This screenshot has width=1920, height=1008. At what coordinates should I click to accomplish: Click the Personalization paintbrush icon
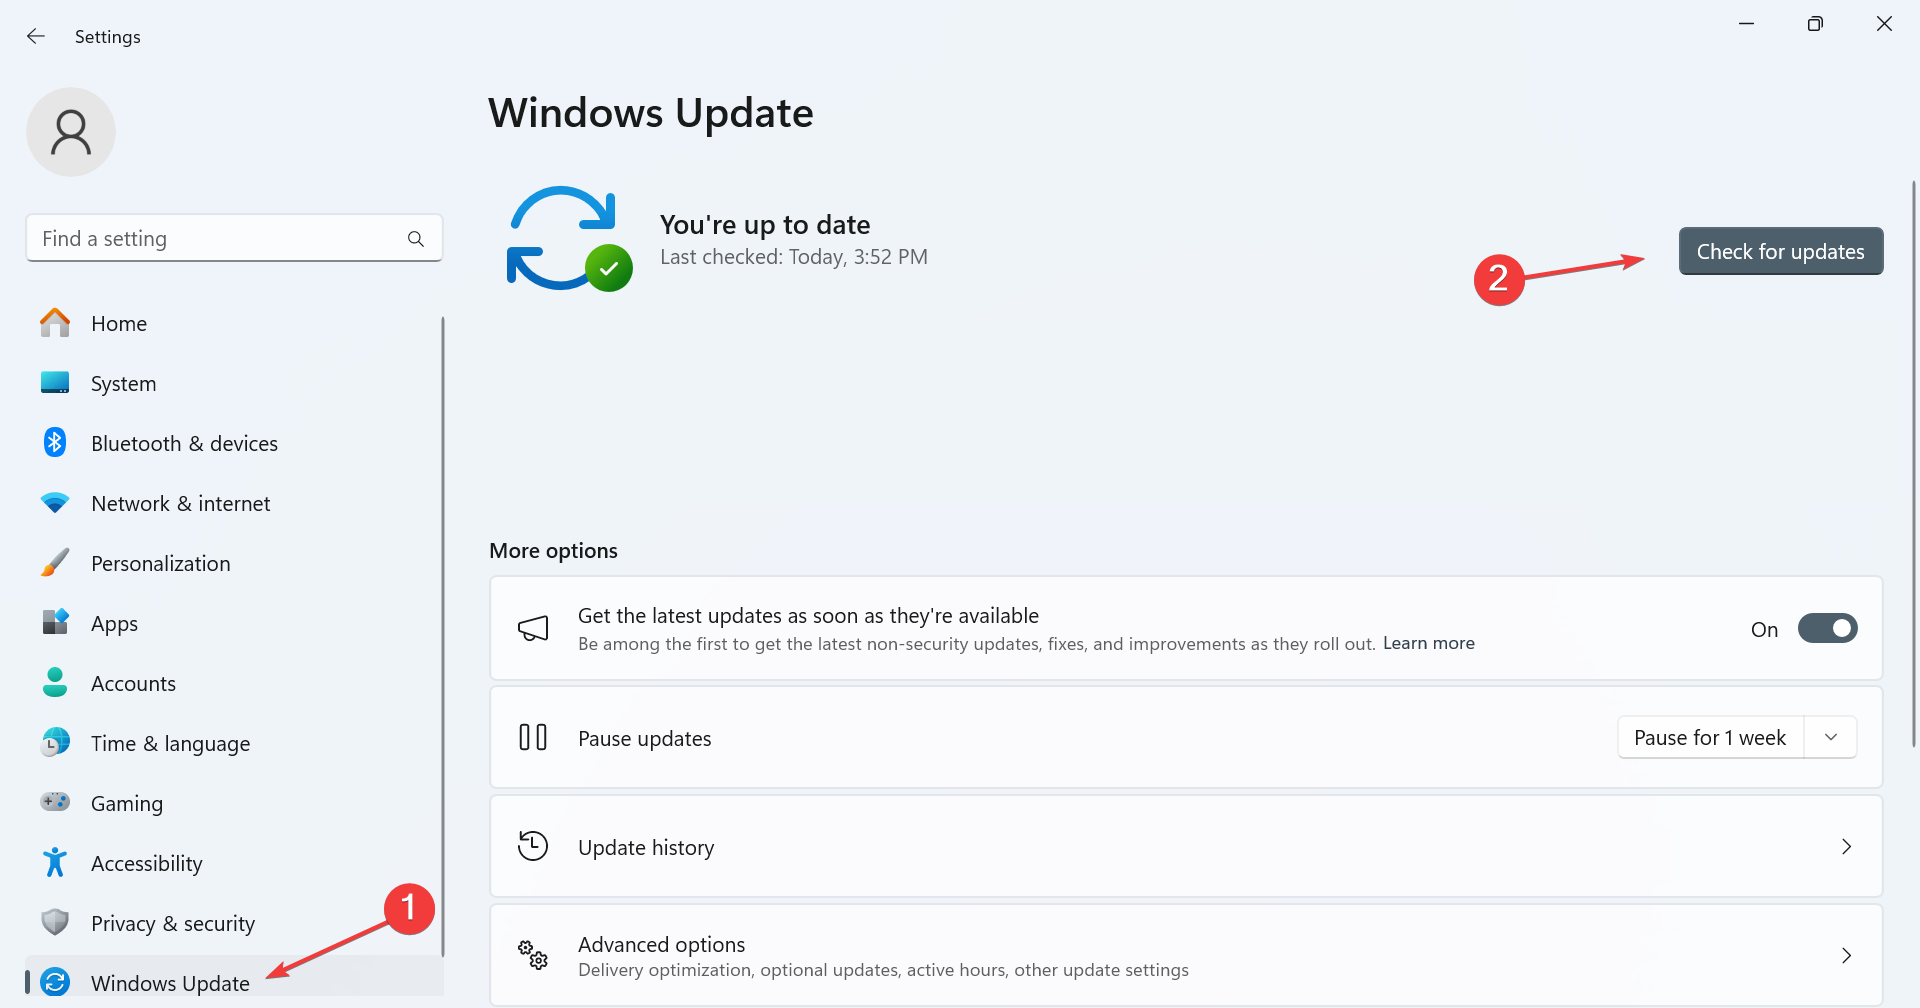coord(55,562)
